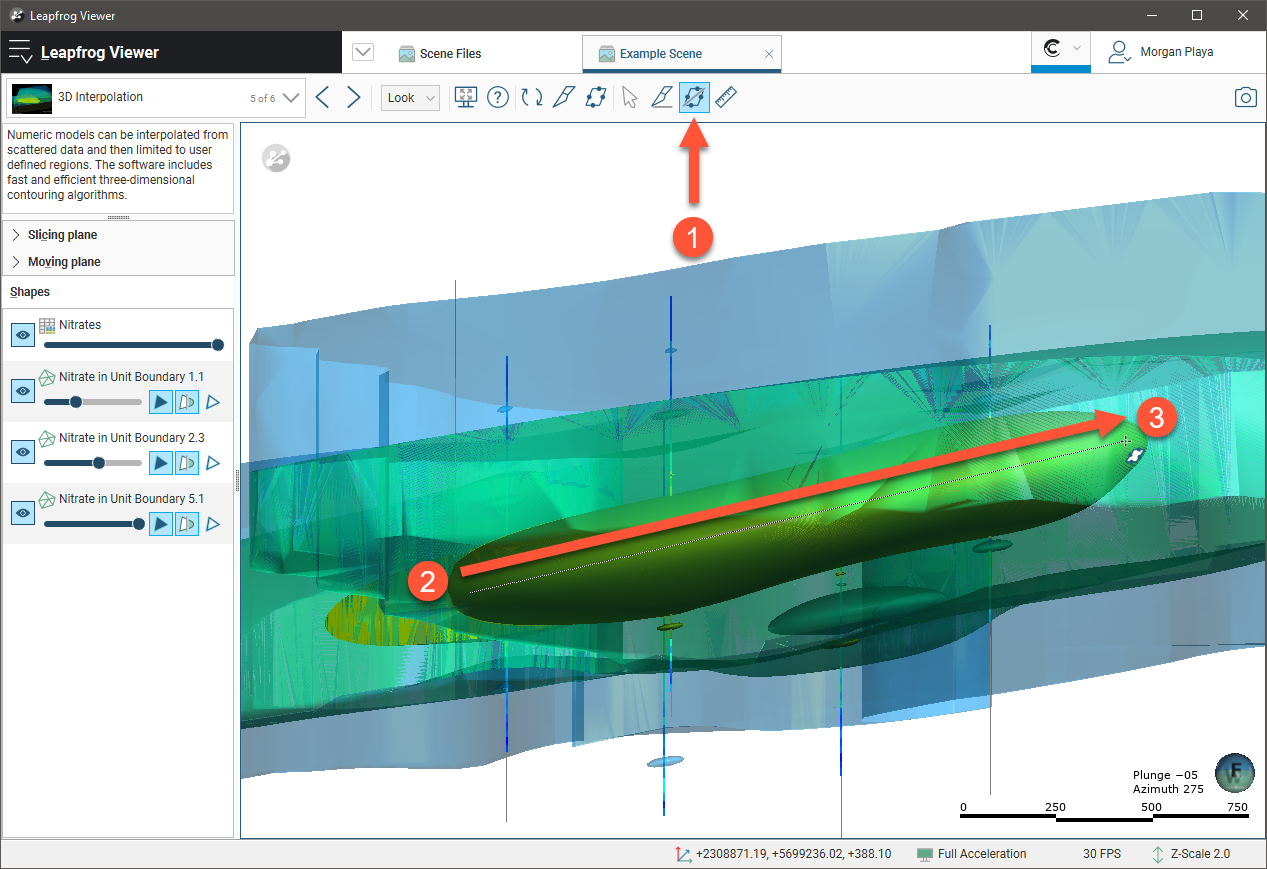
Task: Click the Z-Scale 2.0 status item
Action: point(1190,854)
